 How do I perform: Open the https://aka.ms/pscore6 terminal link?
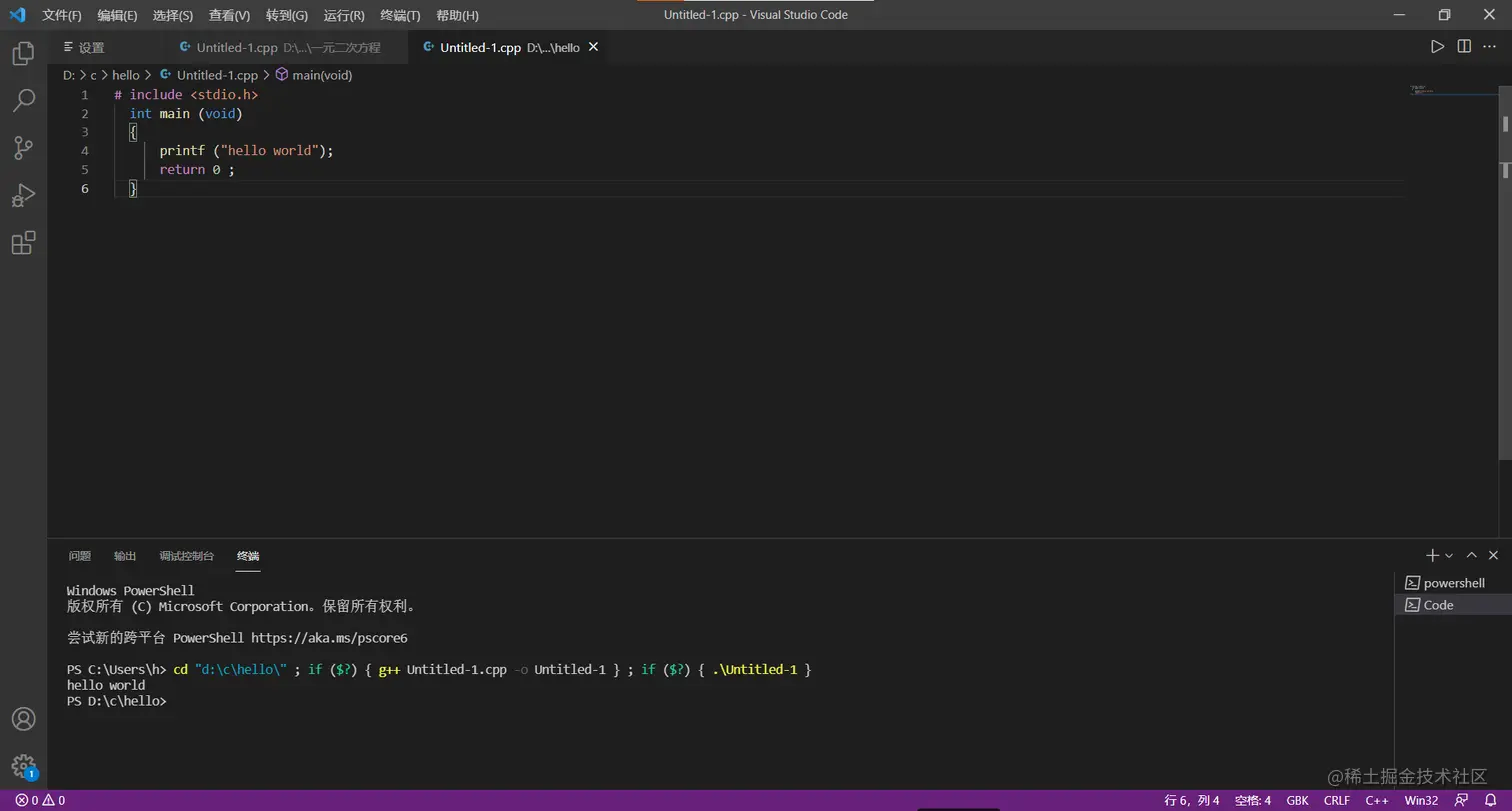click(x=329, y=638)
